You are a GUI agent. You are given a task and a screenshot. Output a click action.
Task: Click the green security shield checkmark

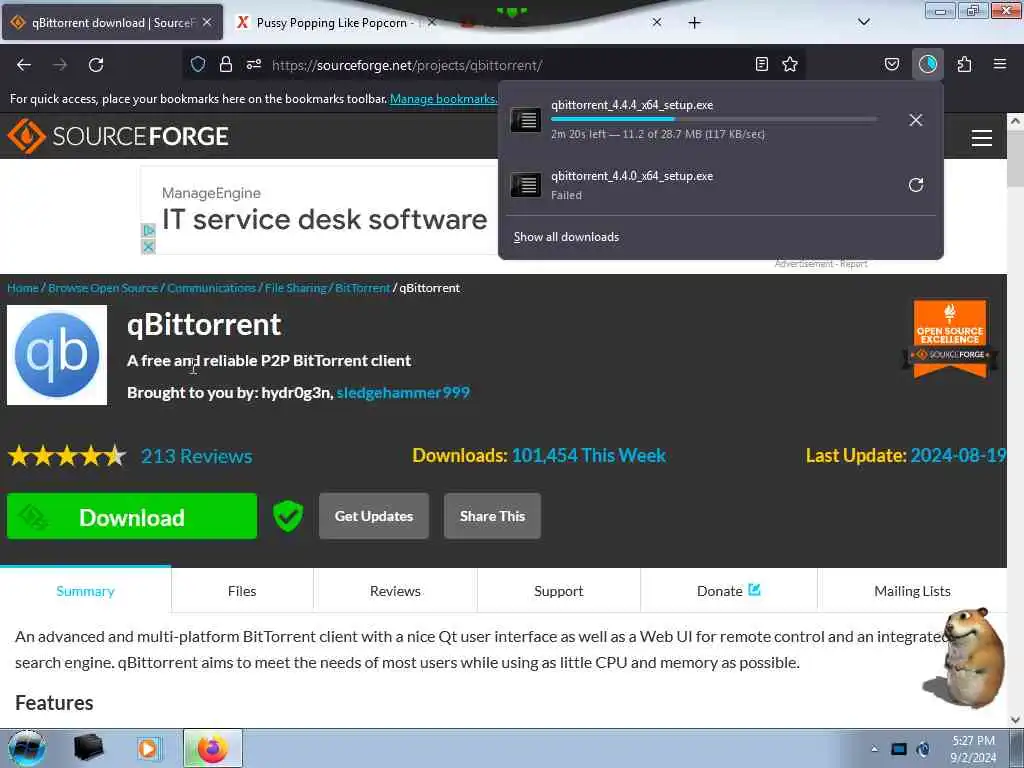coord(288,516)
